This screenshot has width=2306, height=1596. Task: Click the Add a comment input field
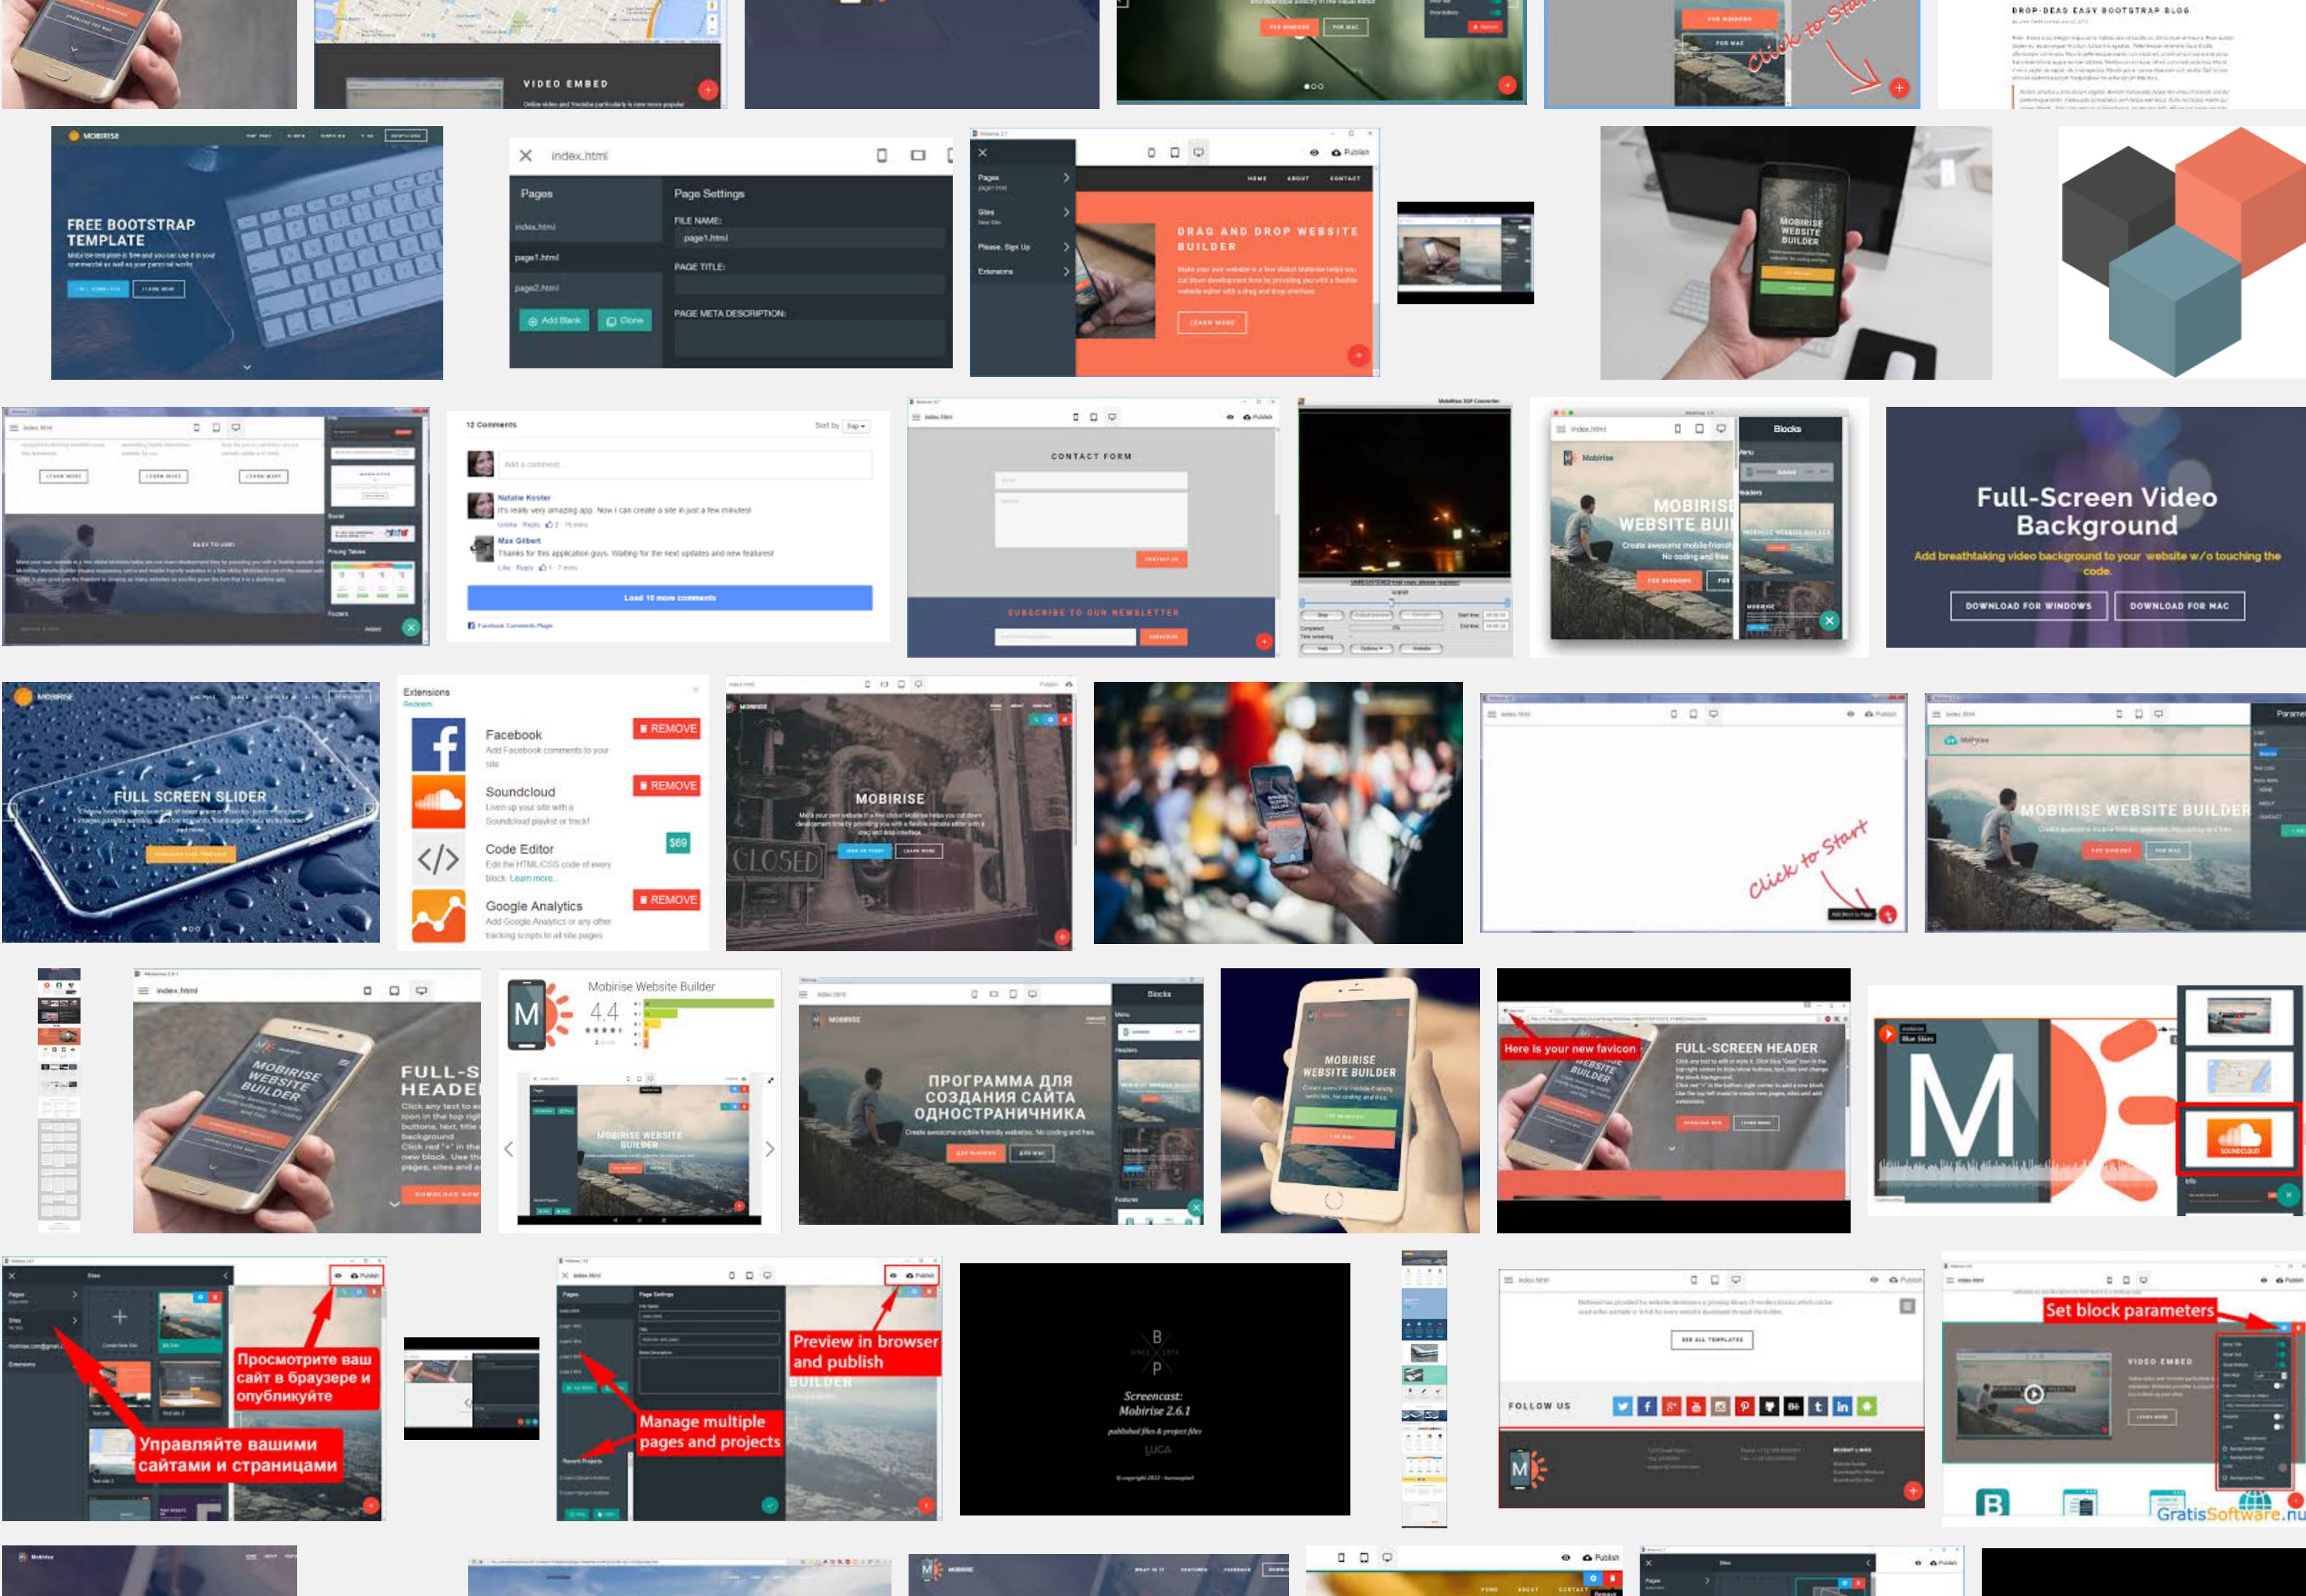click(685, 464)
